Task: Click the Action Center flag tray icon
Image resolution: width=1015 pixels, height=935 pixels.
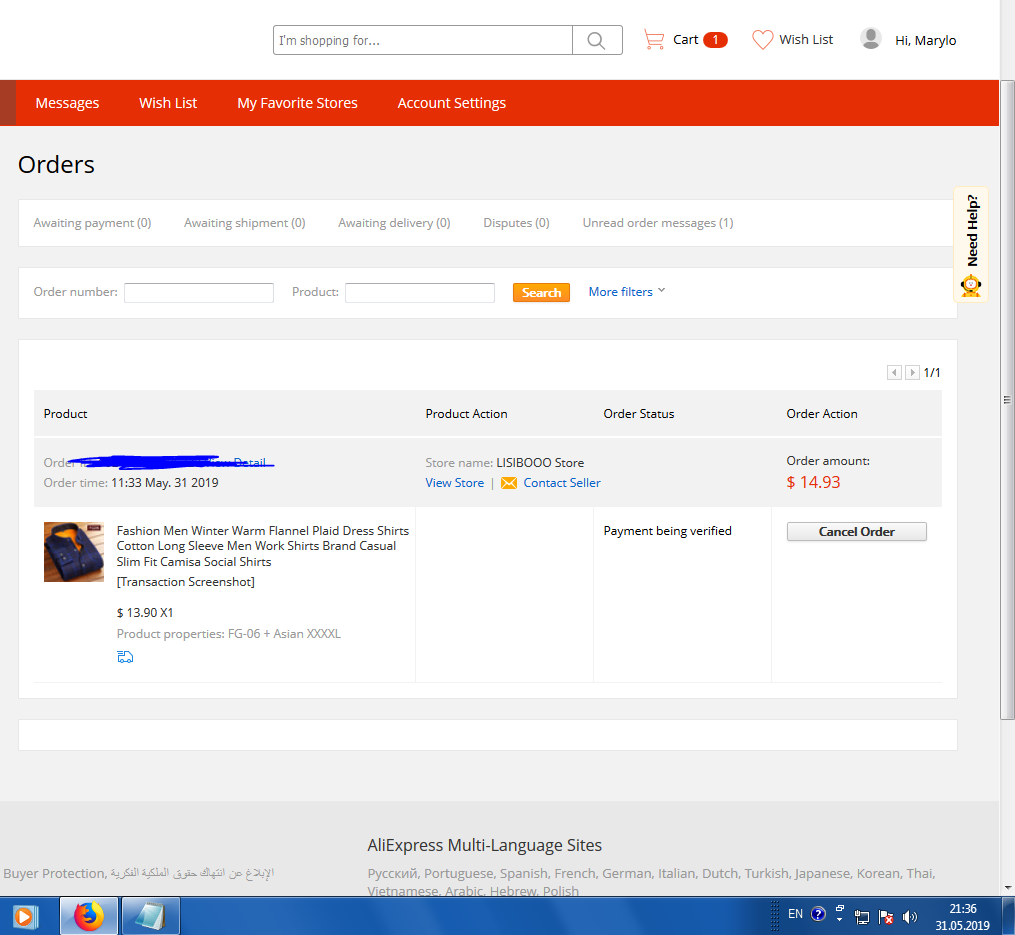Action: [886, 916]
